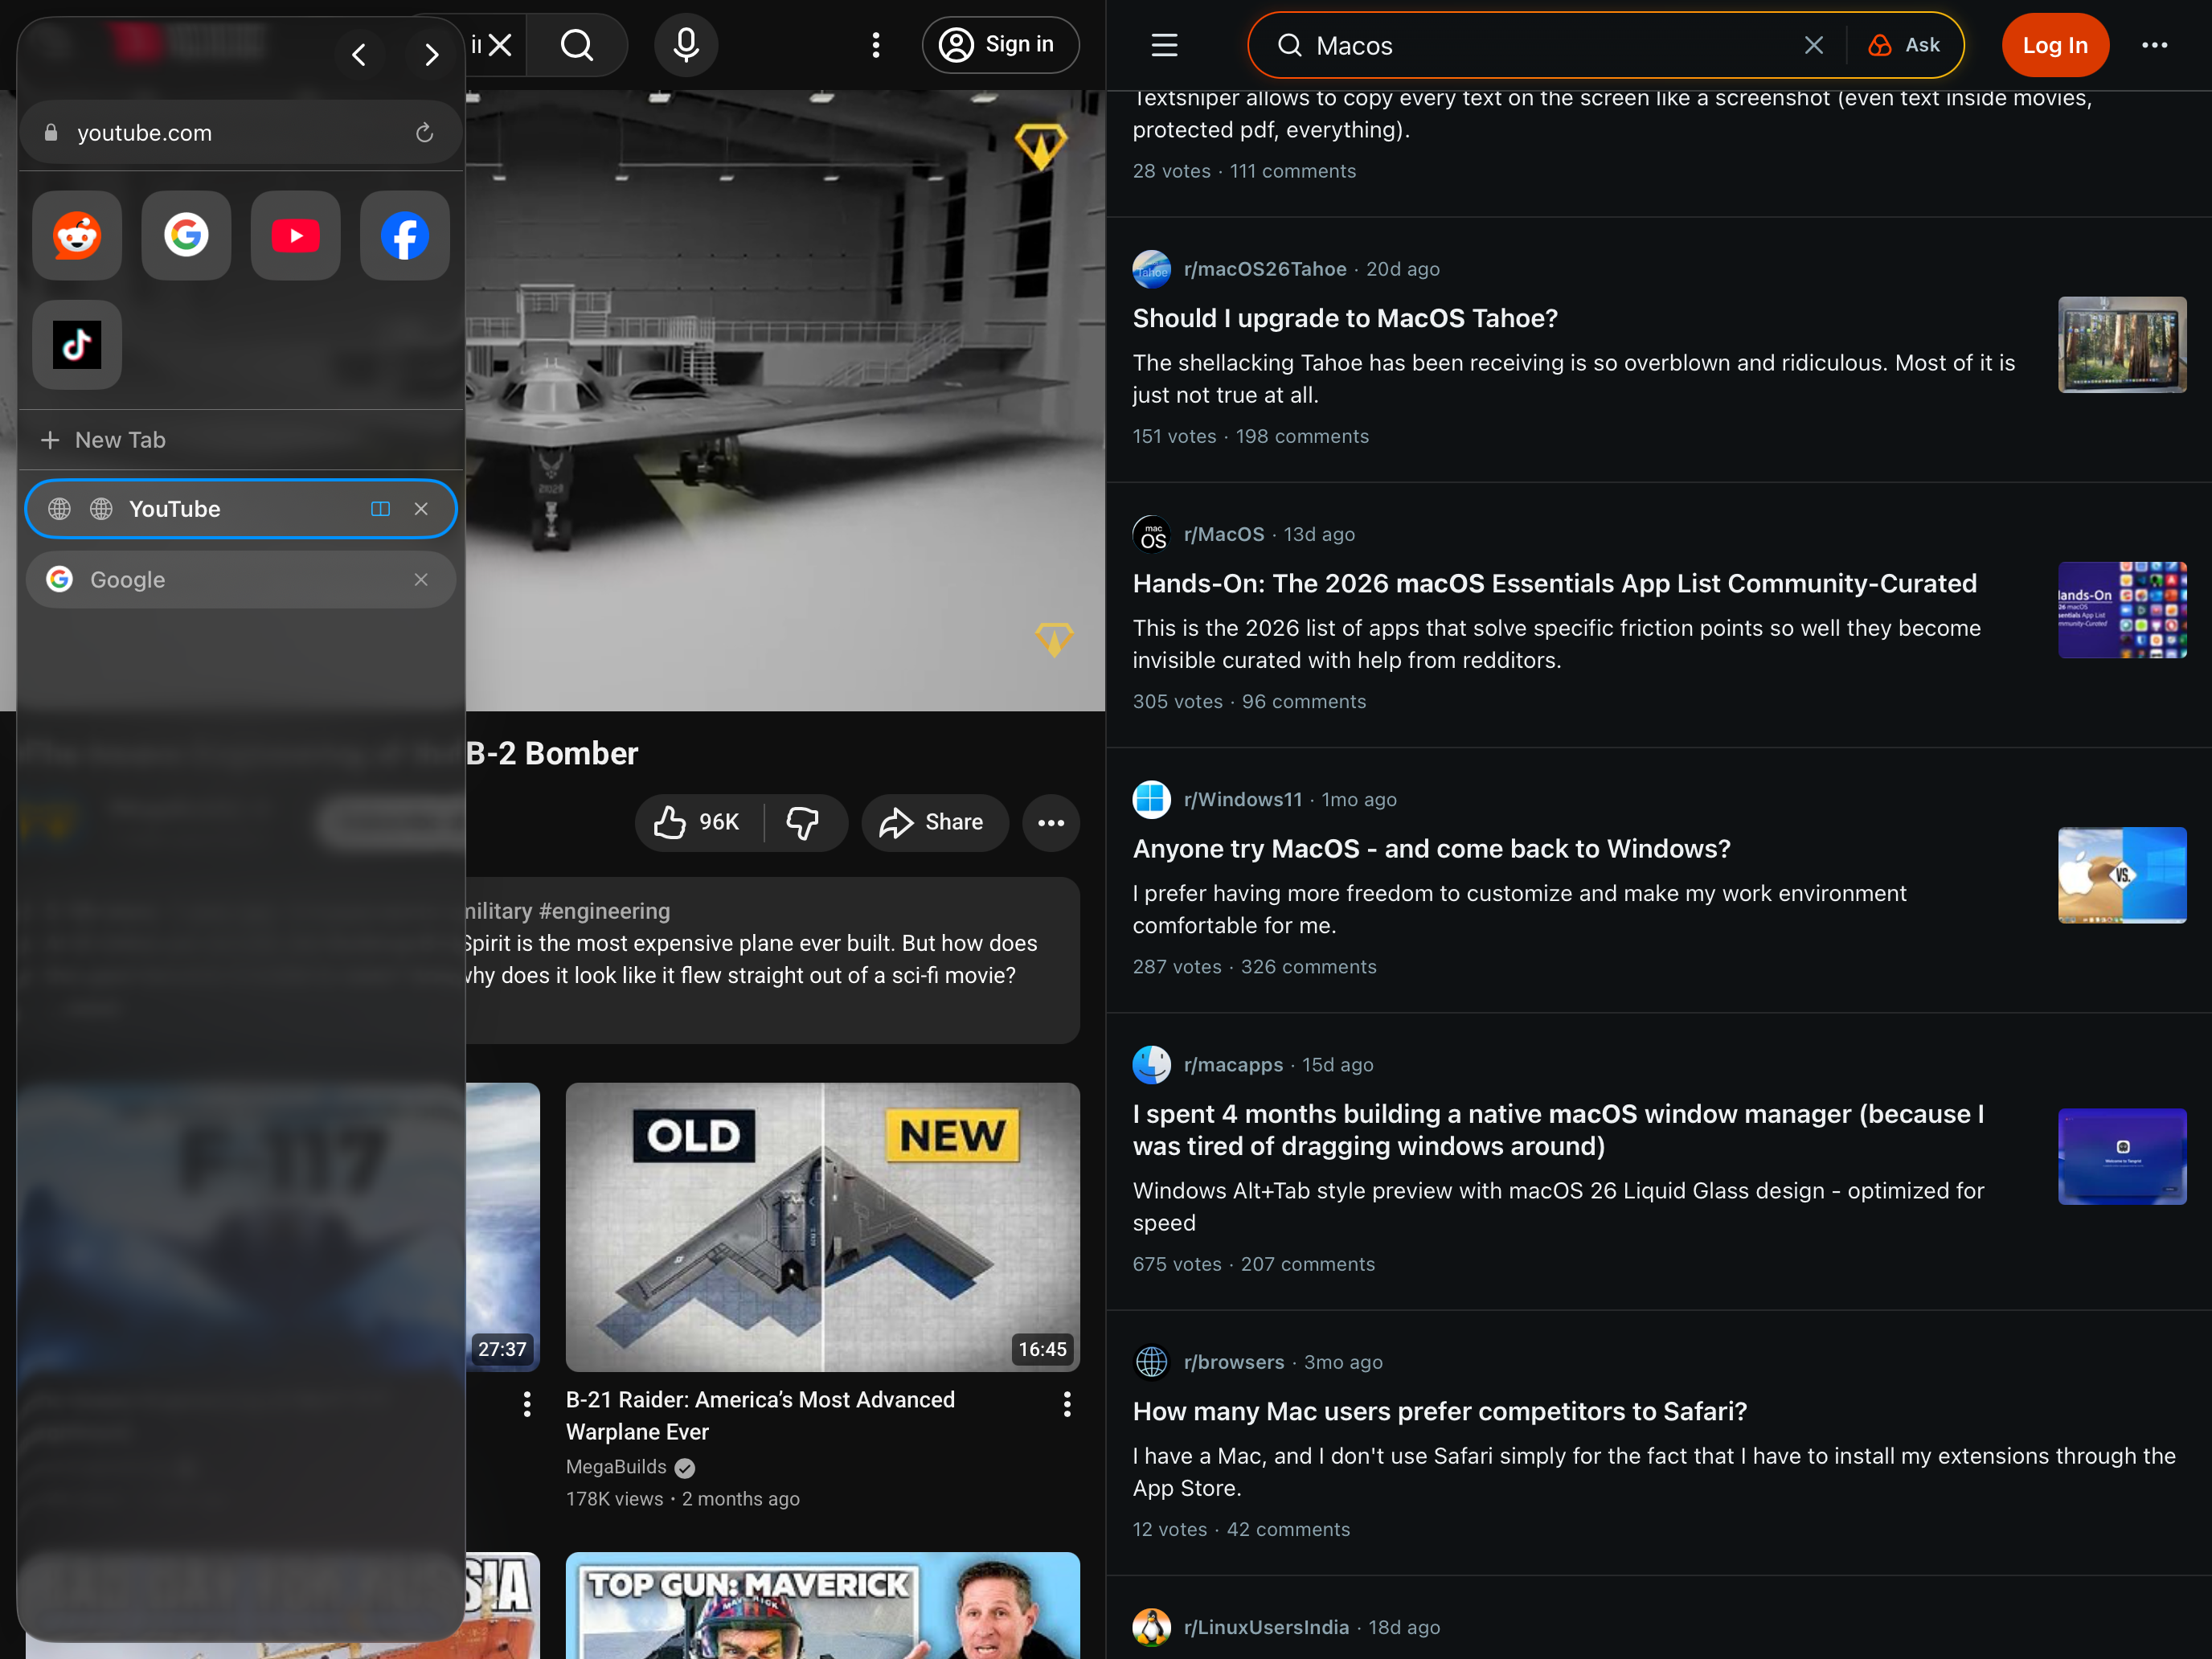This screenshot has width=2212, height=1659.
Task: Open the r/MacOS subreddit link
Action: click(1224, 534)
